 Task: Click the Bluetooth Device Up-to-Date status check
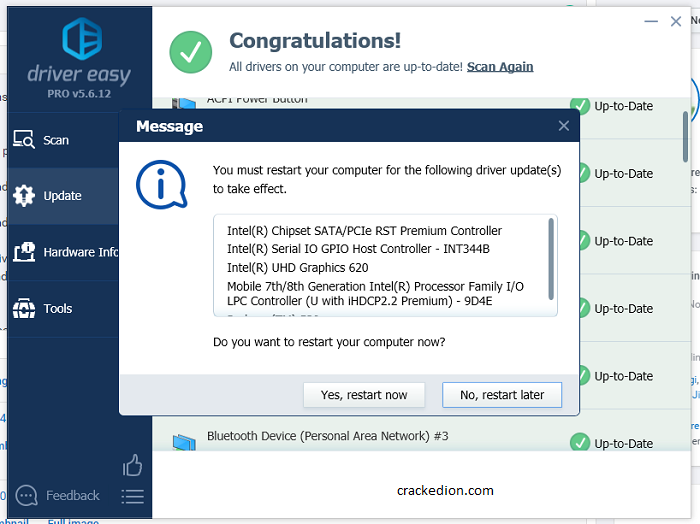pyautogui.click(x=580, y=442)
